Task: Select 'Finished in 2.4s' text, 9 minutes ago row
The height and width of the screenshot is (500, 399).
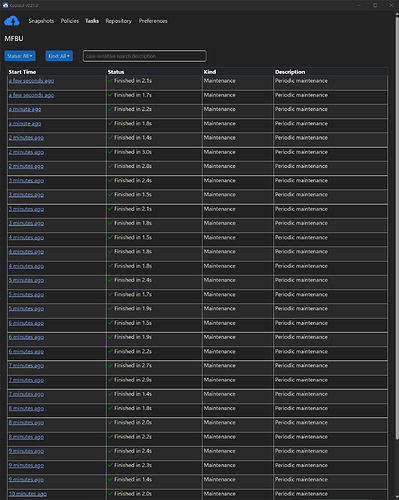Action: point(133,451)
